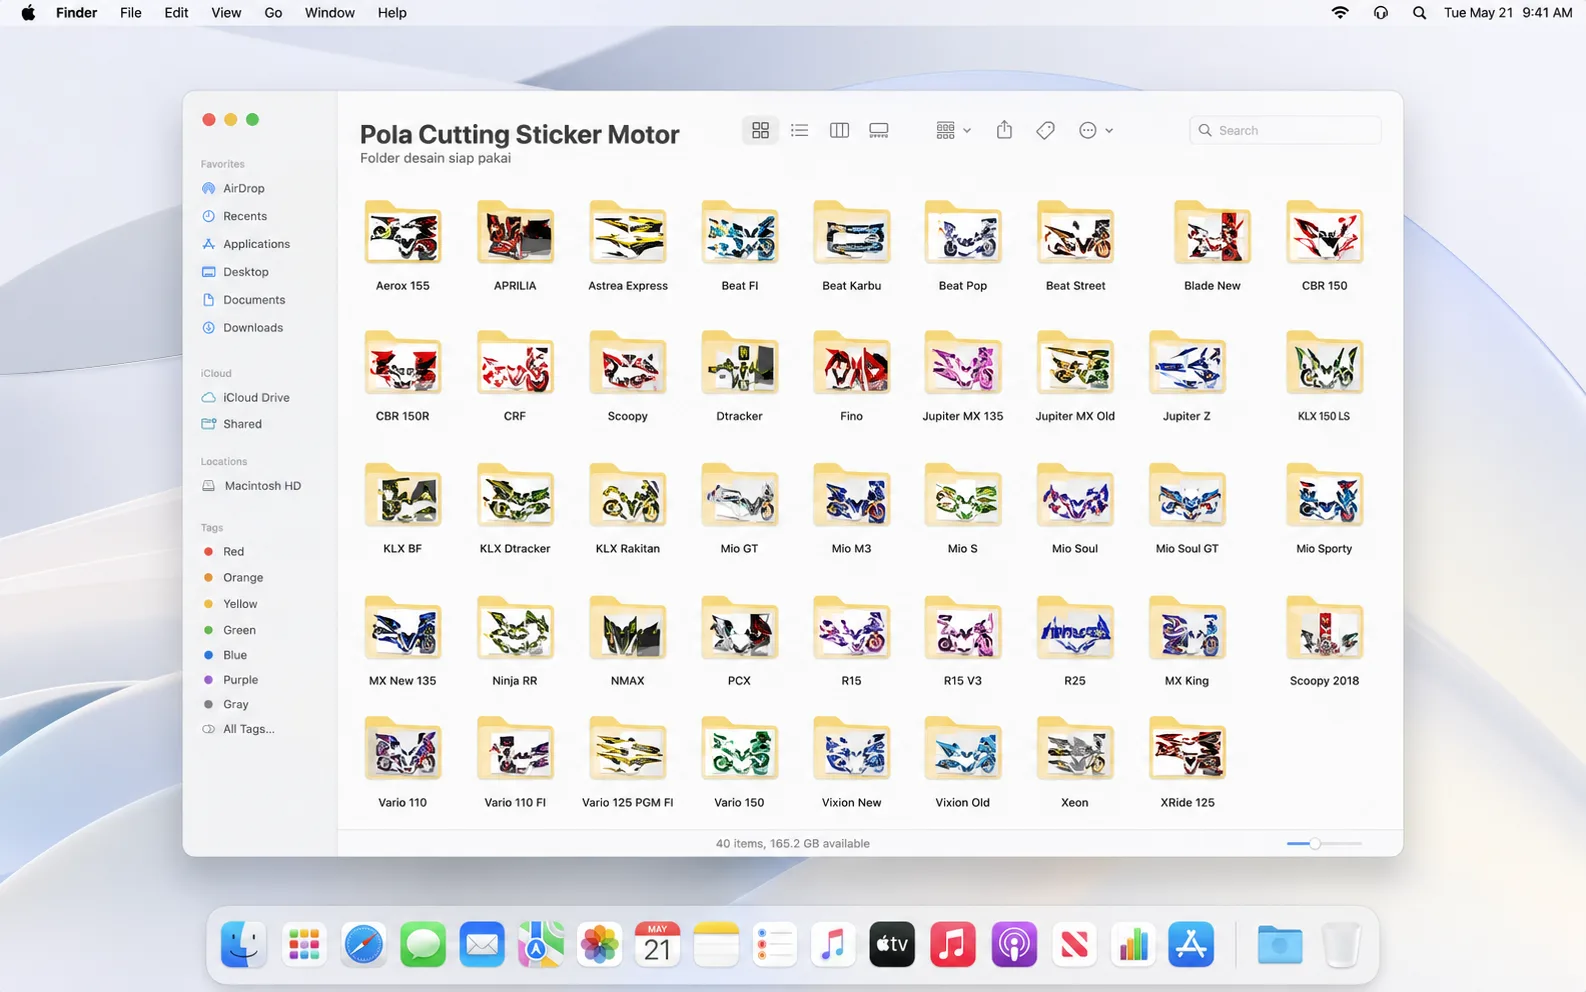
Task: Switch to gallery view
Action: [879, 130]
